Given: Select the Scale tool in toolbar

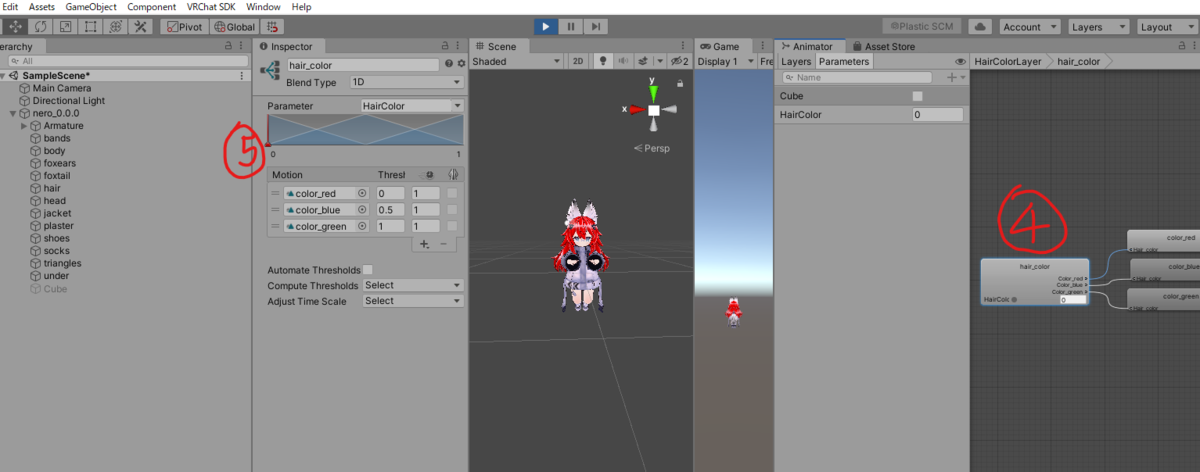Looking at the screenshot, I should pyautogui.click(x=67, y=27).
